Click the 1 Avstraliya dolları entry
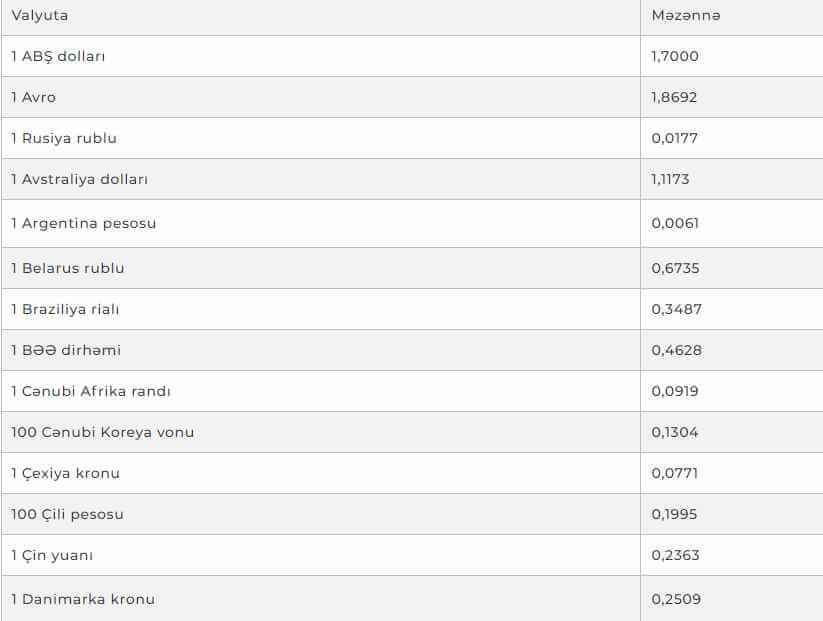This screenshot has height=621, width=823. pyautogui.click(x=80, y=179)
